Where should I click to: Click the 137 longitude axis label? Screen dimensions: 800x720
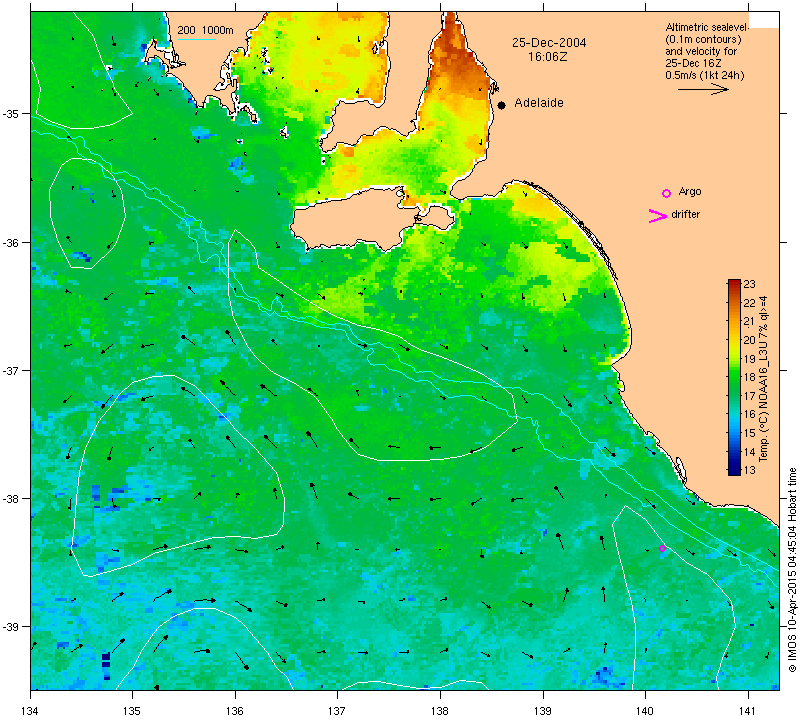coord(338,710)
